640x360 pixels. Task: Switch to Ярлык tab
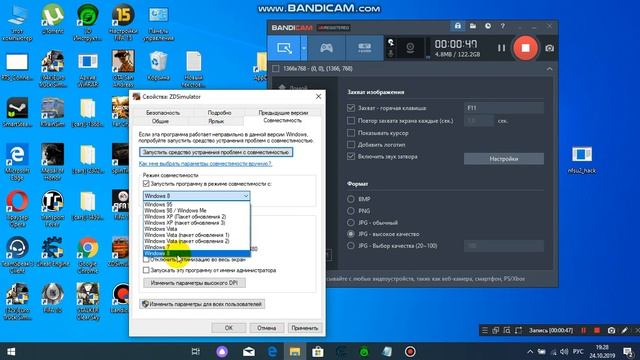click(216, 121)
